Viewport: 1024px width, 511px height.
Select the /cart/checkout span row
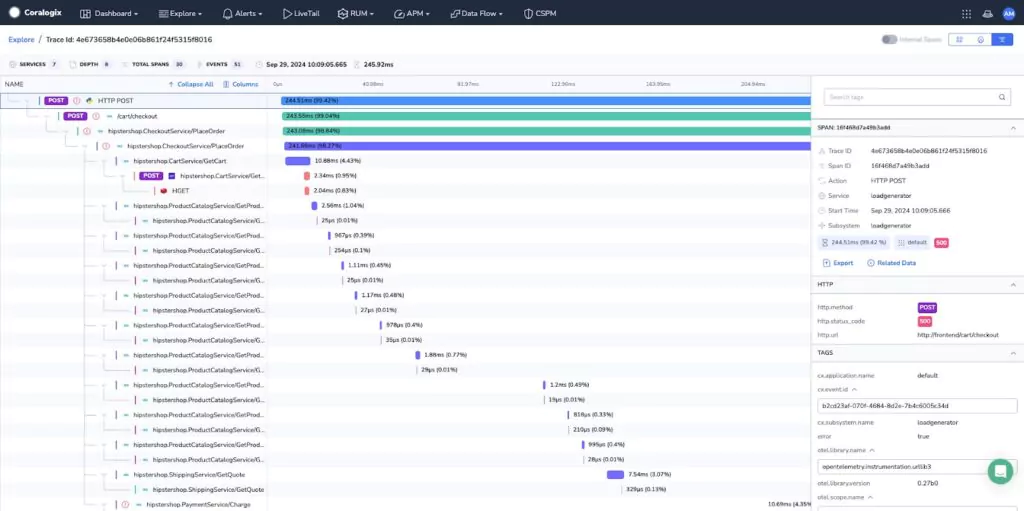[x=405, y=116]
